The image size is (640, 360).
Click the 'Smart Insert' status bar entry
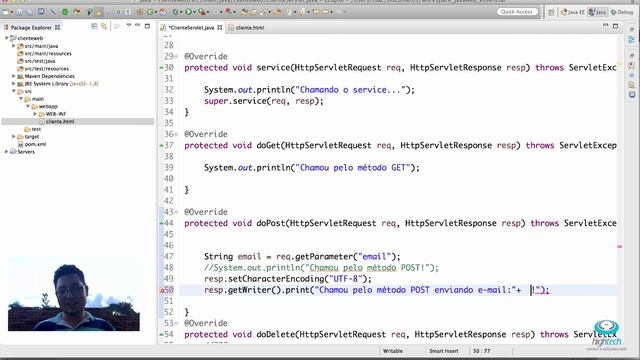click(x=444, y=351)
